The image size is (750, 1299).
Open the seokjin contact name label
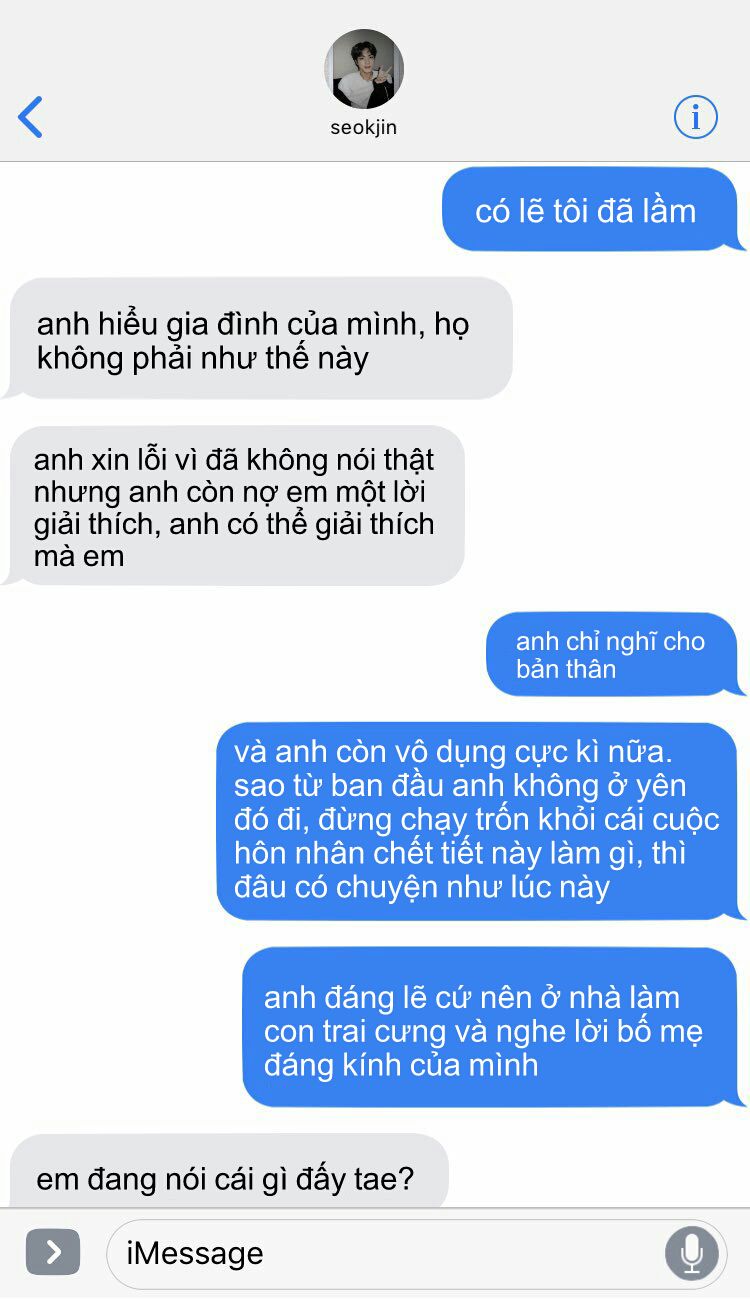click(x=364, y=128)
